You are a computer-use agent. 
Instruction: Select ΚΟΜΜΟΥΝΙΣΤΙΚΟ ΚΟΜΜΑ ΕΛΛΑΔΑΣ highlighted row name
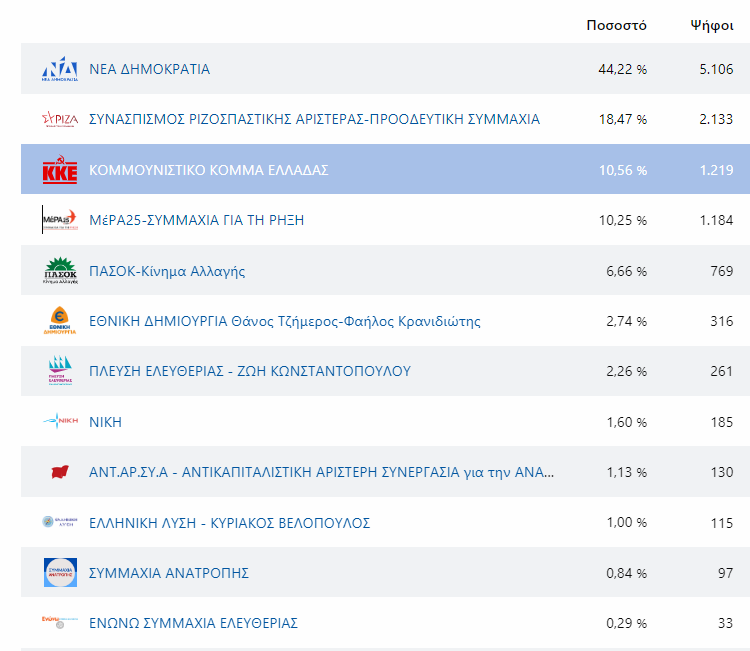pos(208,170)
